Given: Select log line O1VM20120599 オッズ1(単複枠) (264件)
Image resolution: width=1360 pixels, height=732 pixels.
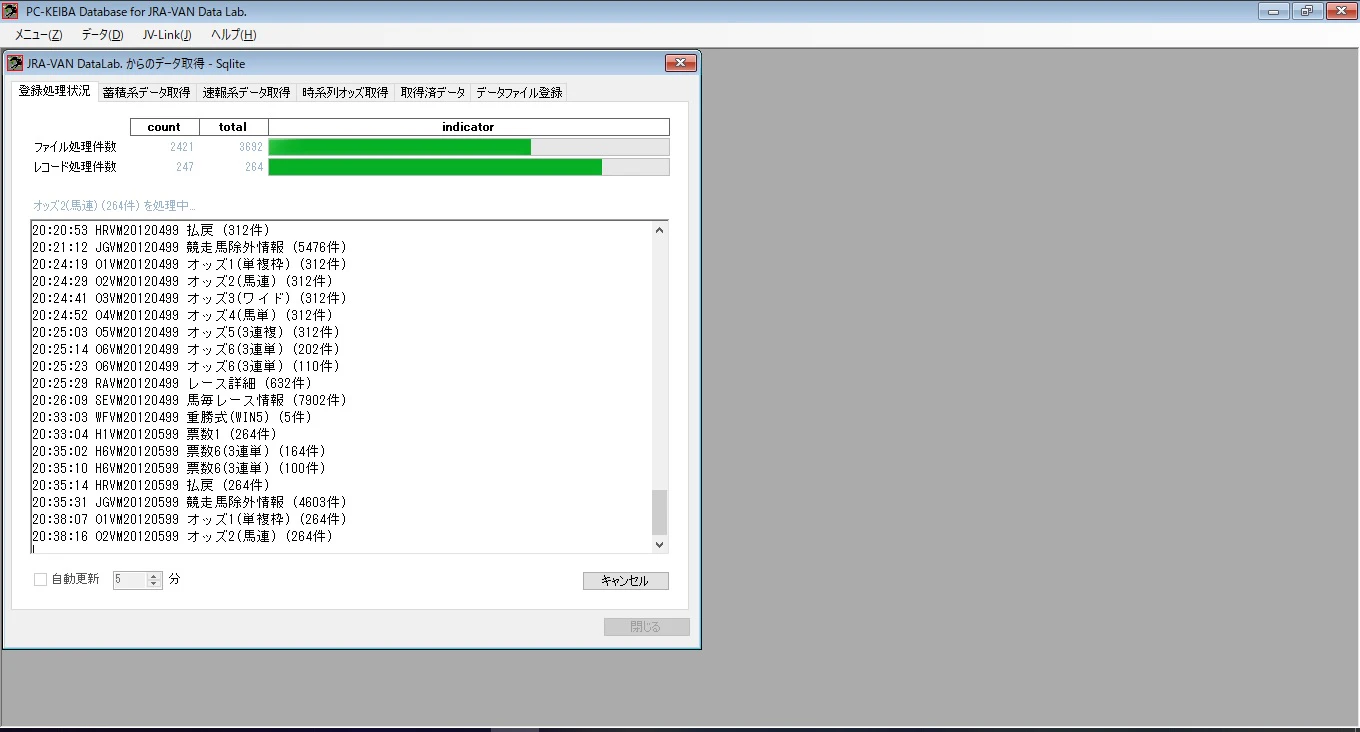Looking at the screenshot, I should (x=189, y=519).
